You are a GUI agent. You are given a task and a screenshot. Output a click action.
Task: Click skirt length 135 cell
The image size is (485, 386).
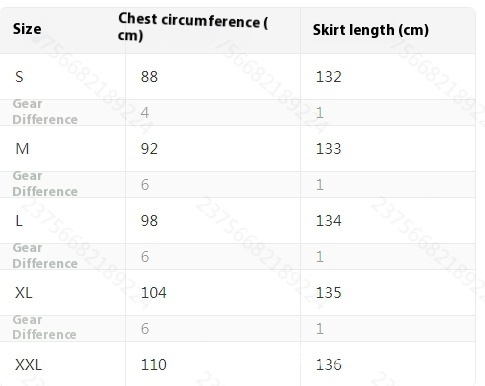(x=329, y=293)
